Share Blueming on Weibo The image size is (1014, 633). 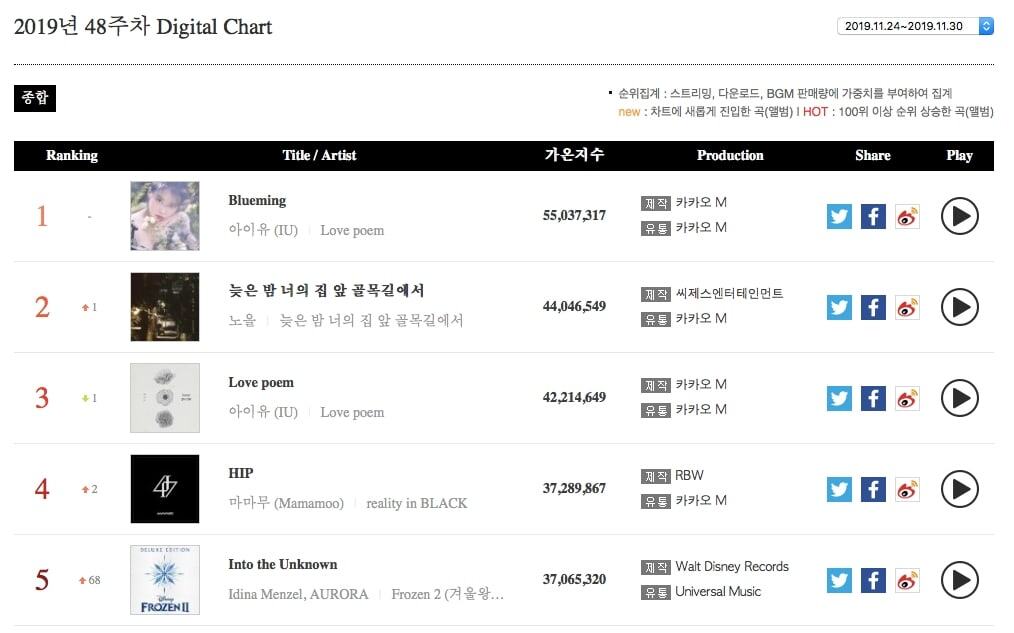(x=907, y=216)
